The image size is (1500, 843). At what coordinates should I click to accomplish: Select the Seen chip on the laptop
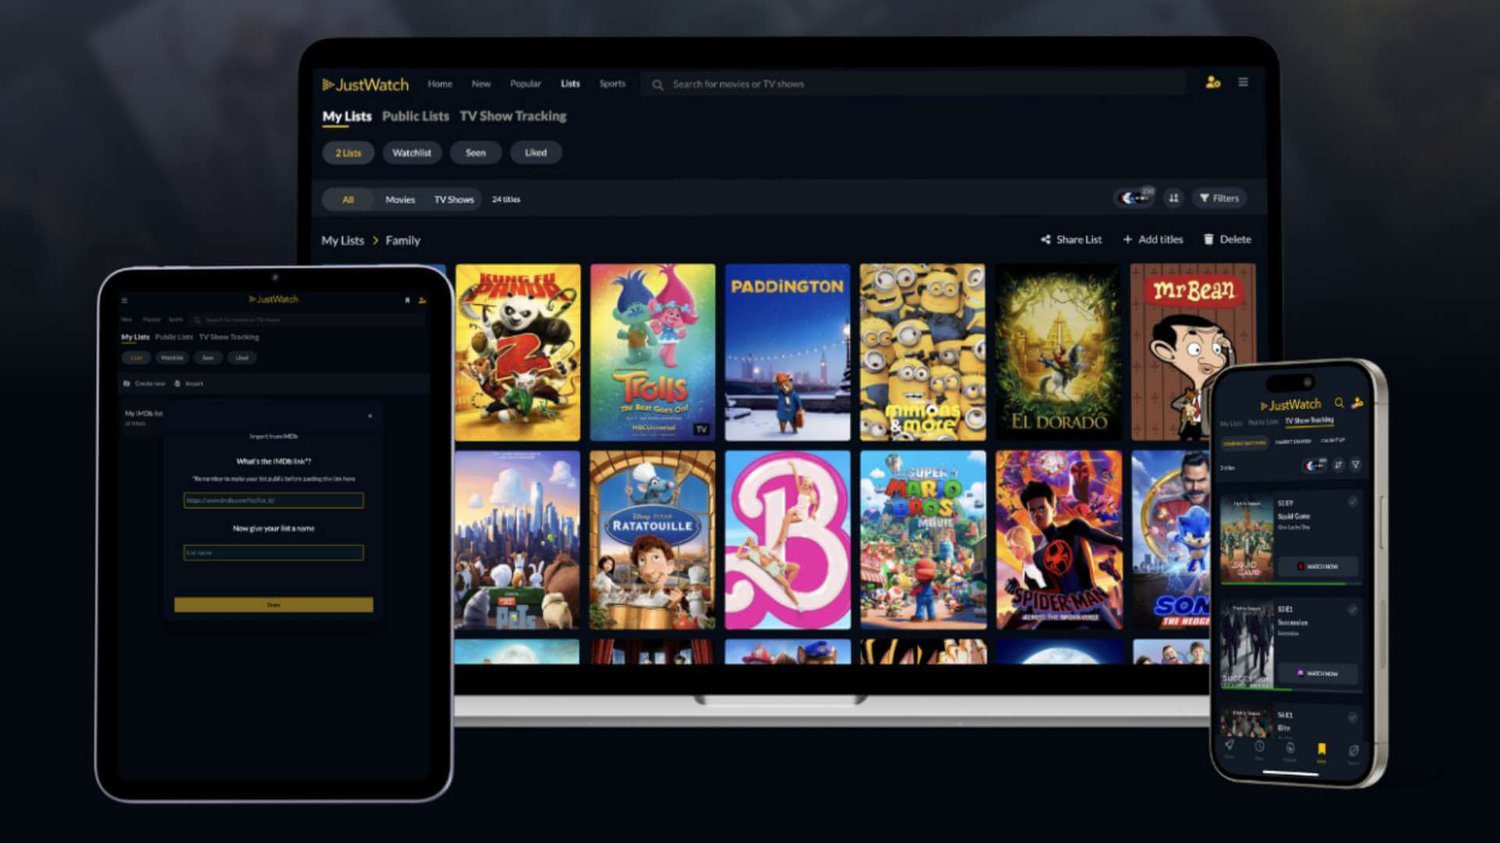pos(476,153)
